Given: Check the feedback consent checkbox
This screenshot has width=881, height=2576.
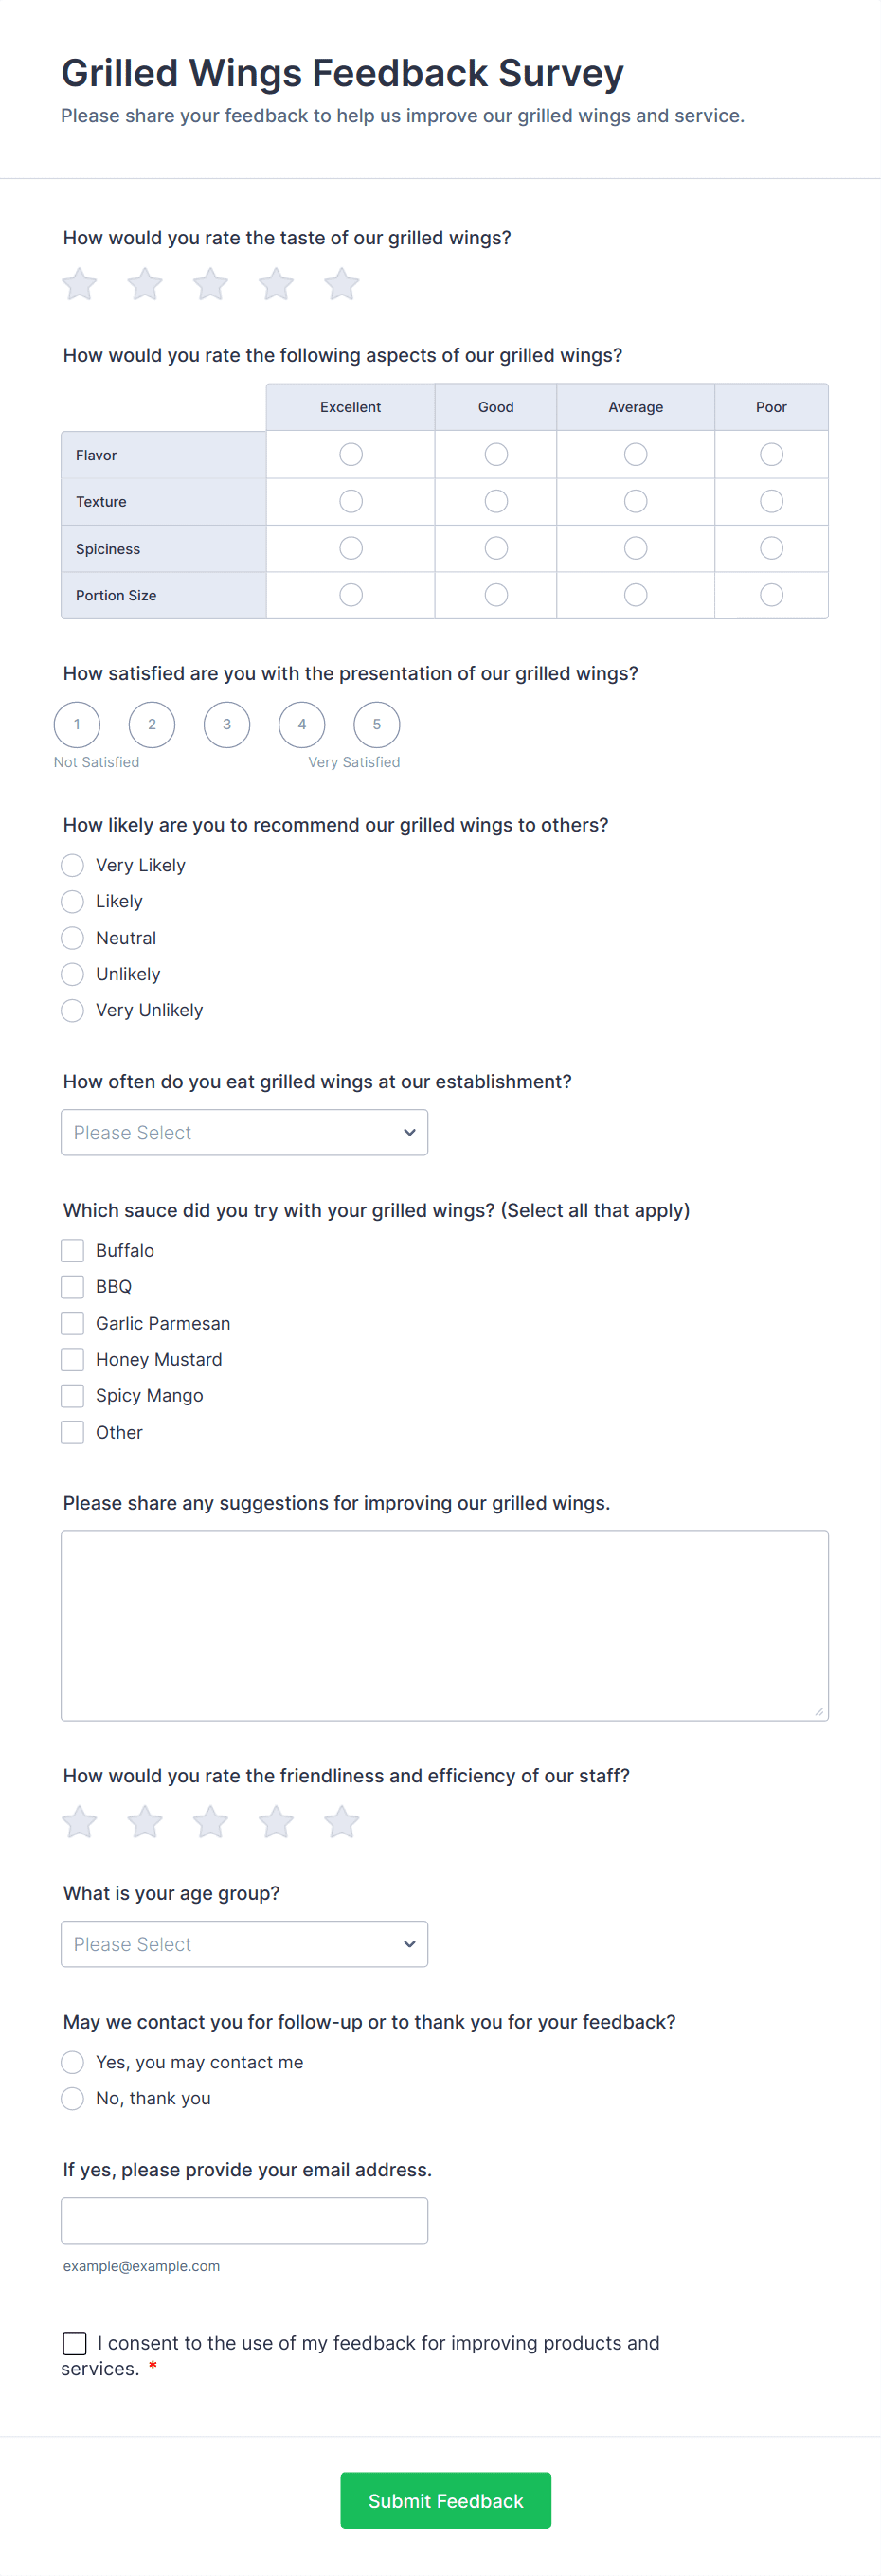Looking at the screenshot, I should pyautogui.click(x=74, y=2343).
